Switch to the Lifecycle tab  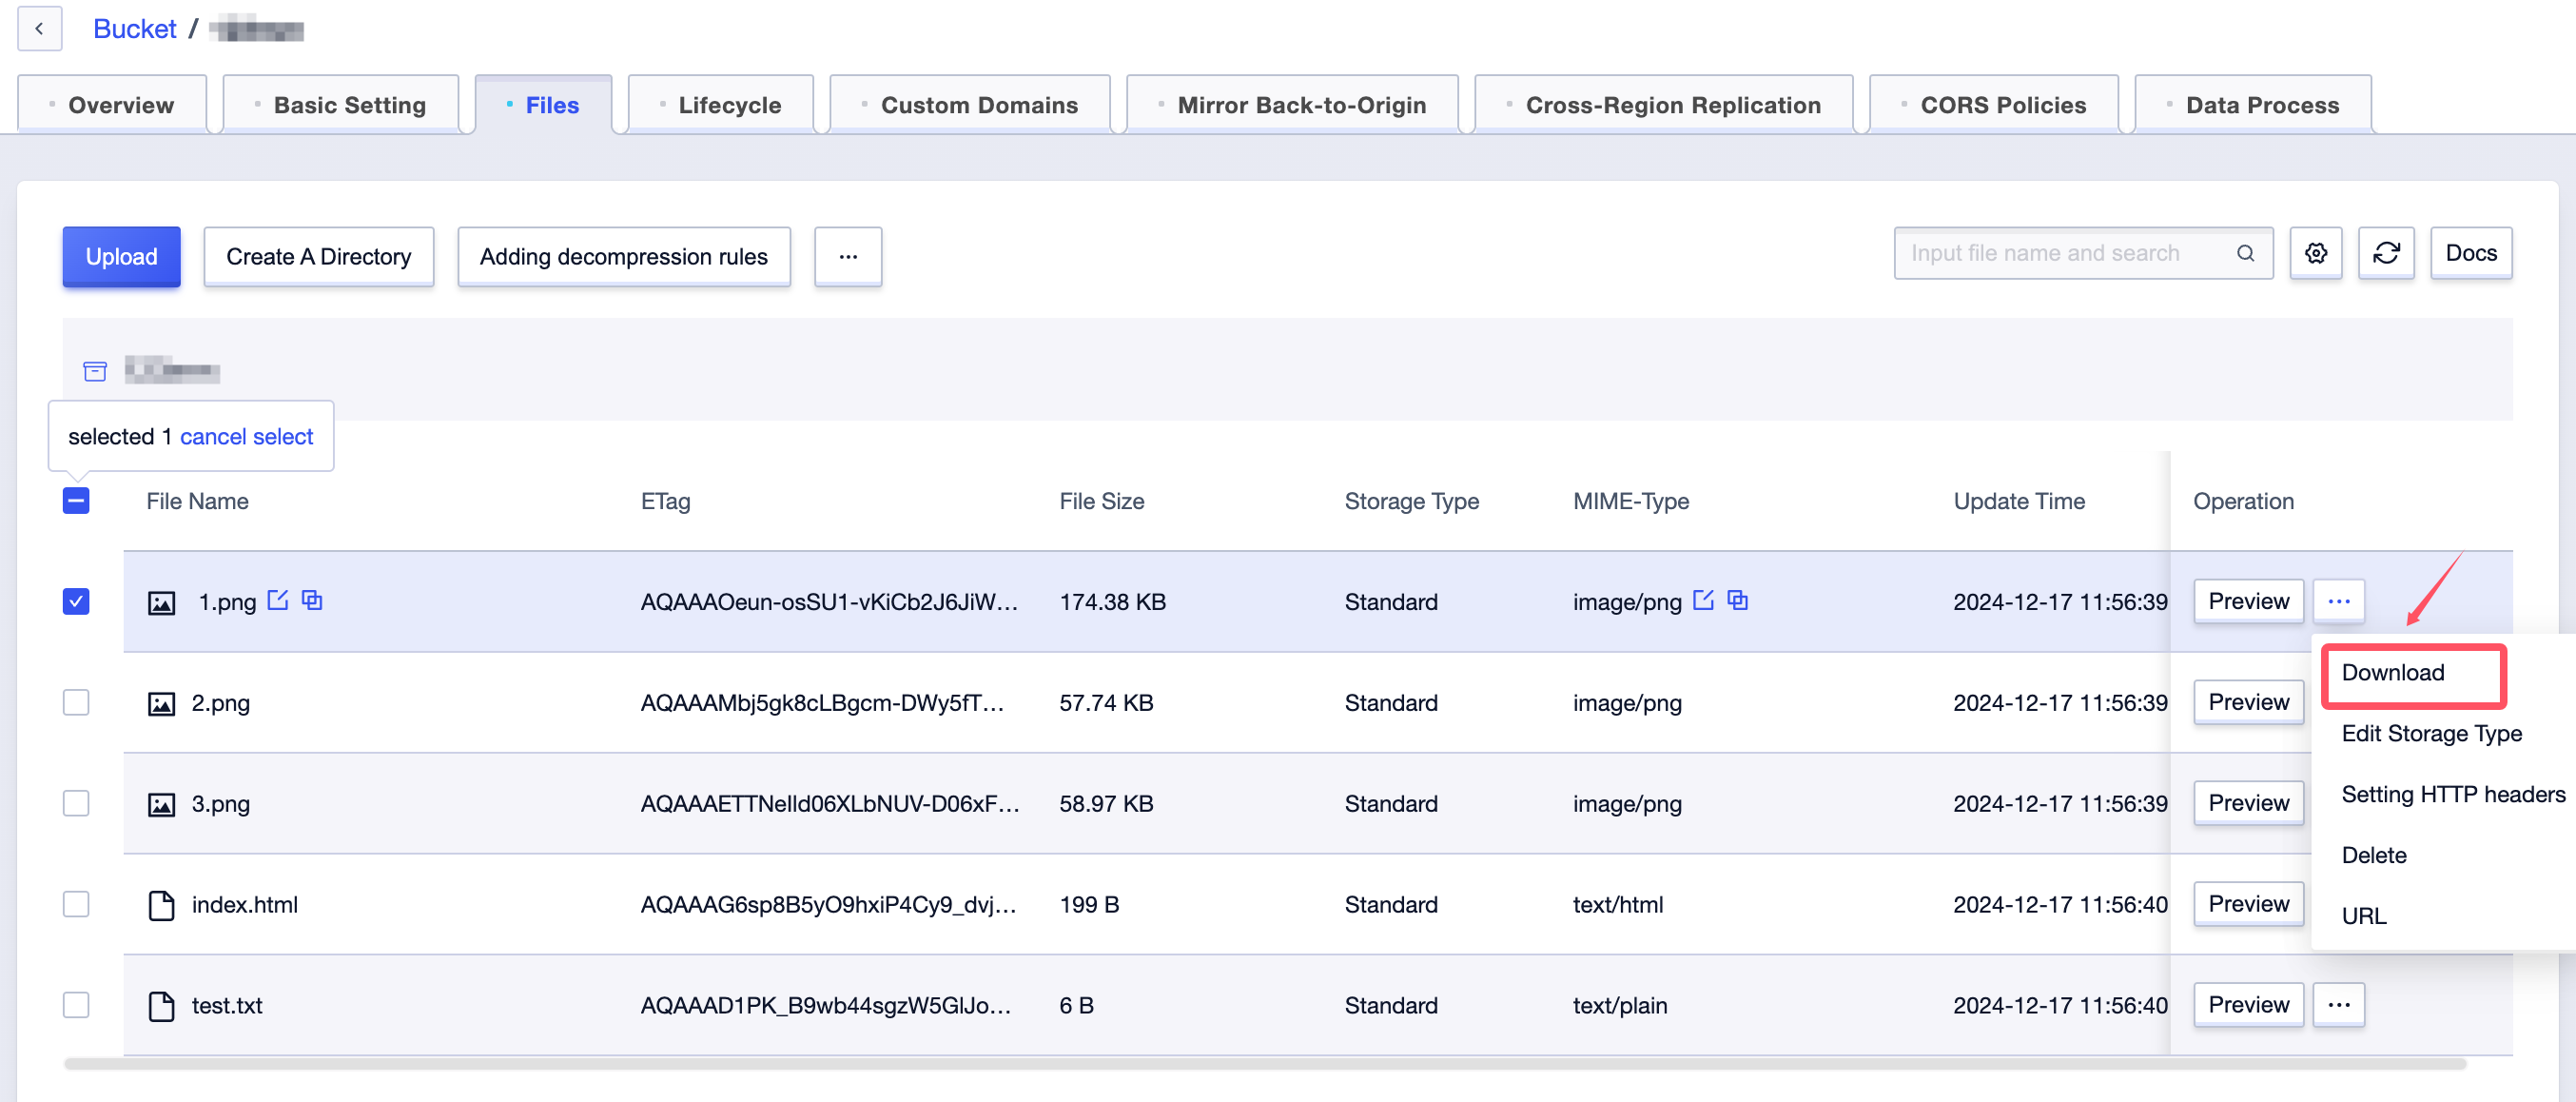click(x=720, y=104)
